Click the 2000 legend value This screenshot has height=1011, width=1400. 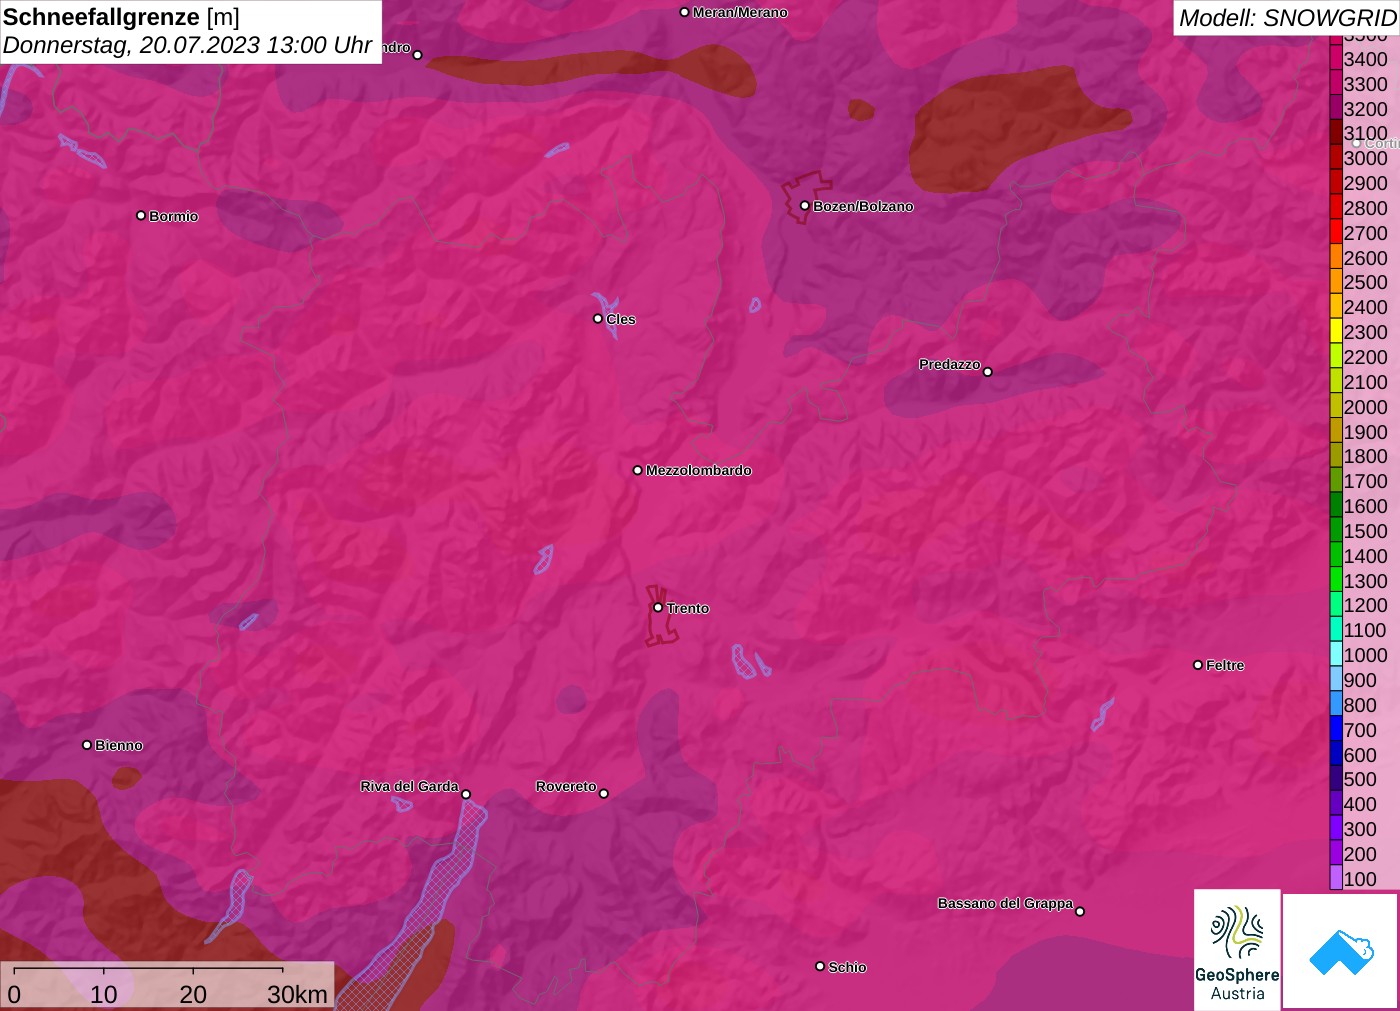tap(1365, 406)
